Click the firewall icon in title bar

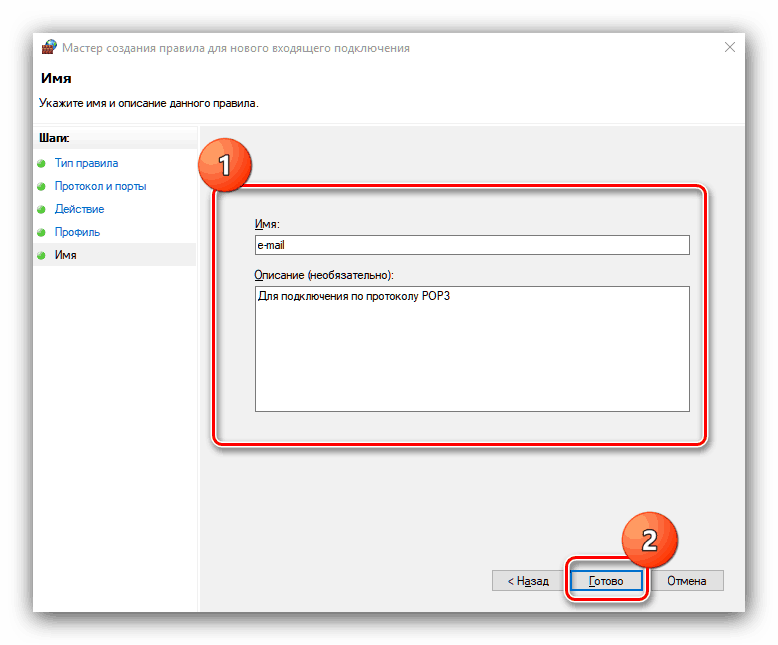(x=49, y=47)
